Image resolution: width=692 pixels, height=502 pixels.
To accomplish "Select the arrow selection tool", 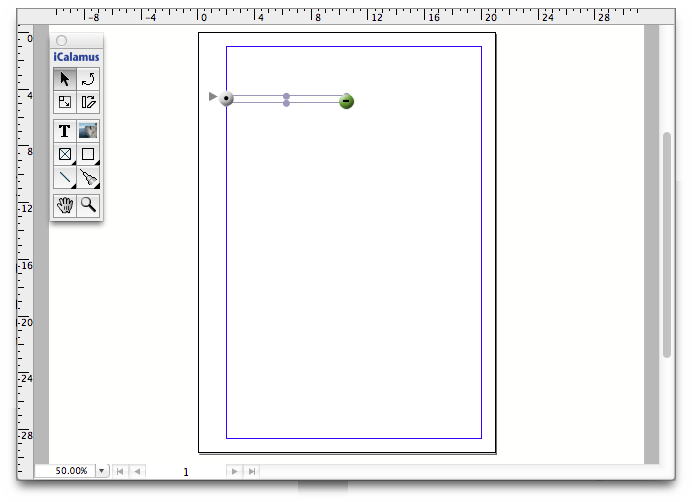I will pos(65,79).
